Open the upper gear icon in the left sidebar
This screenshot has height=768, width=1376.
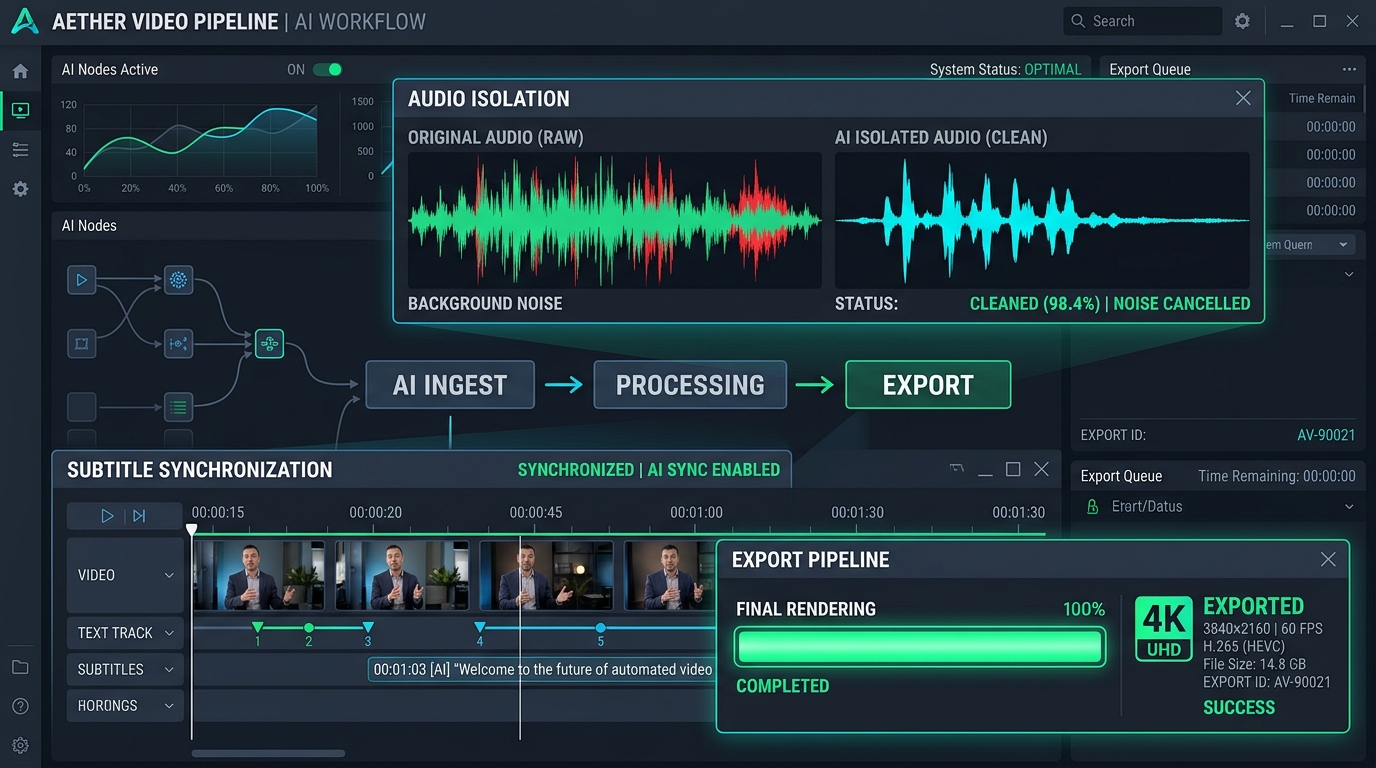coord(20,189)
